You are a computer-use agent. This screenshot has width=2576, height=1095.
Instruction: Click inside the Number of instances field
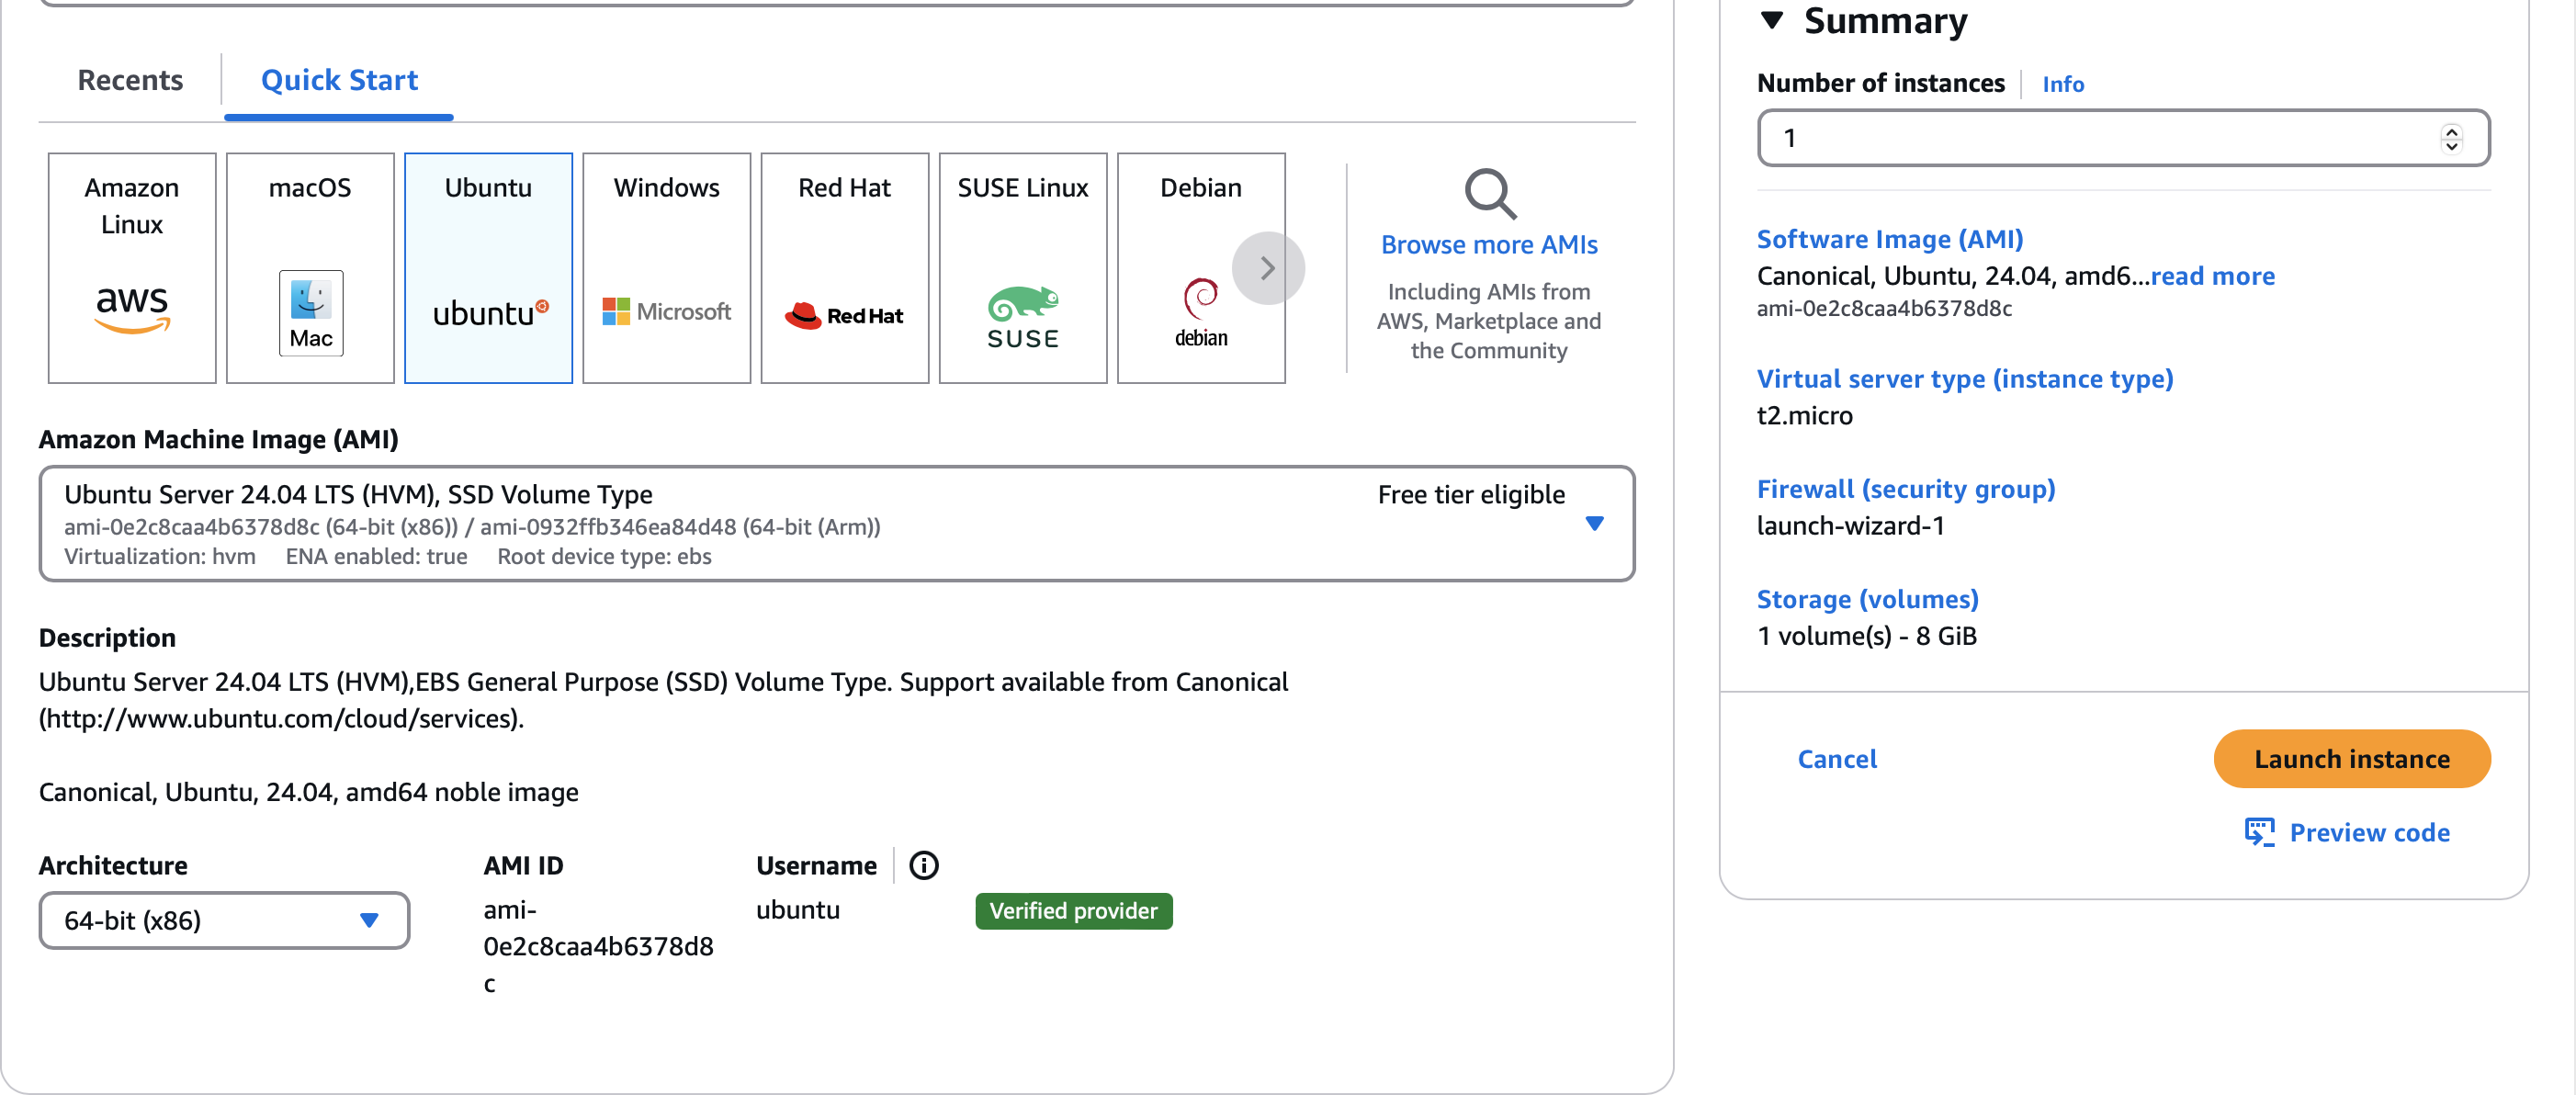[2123, 138]
